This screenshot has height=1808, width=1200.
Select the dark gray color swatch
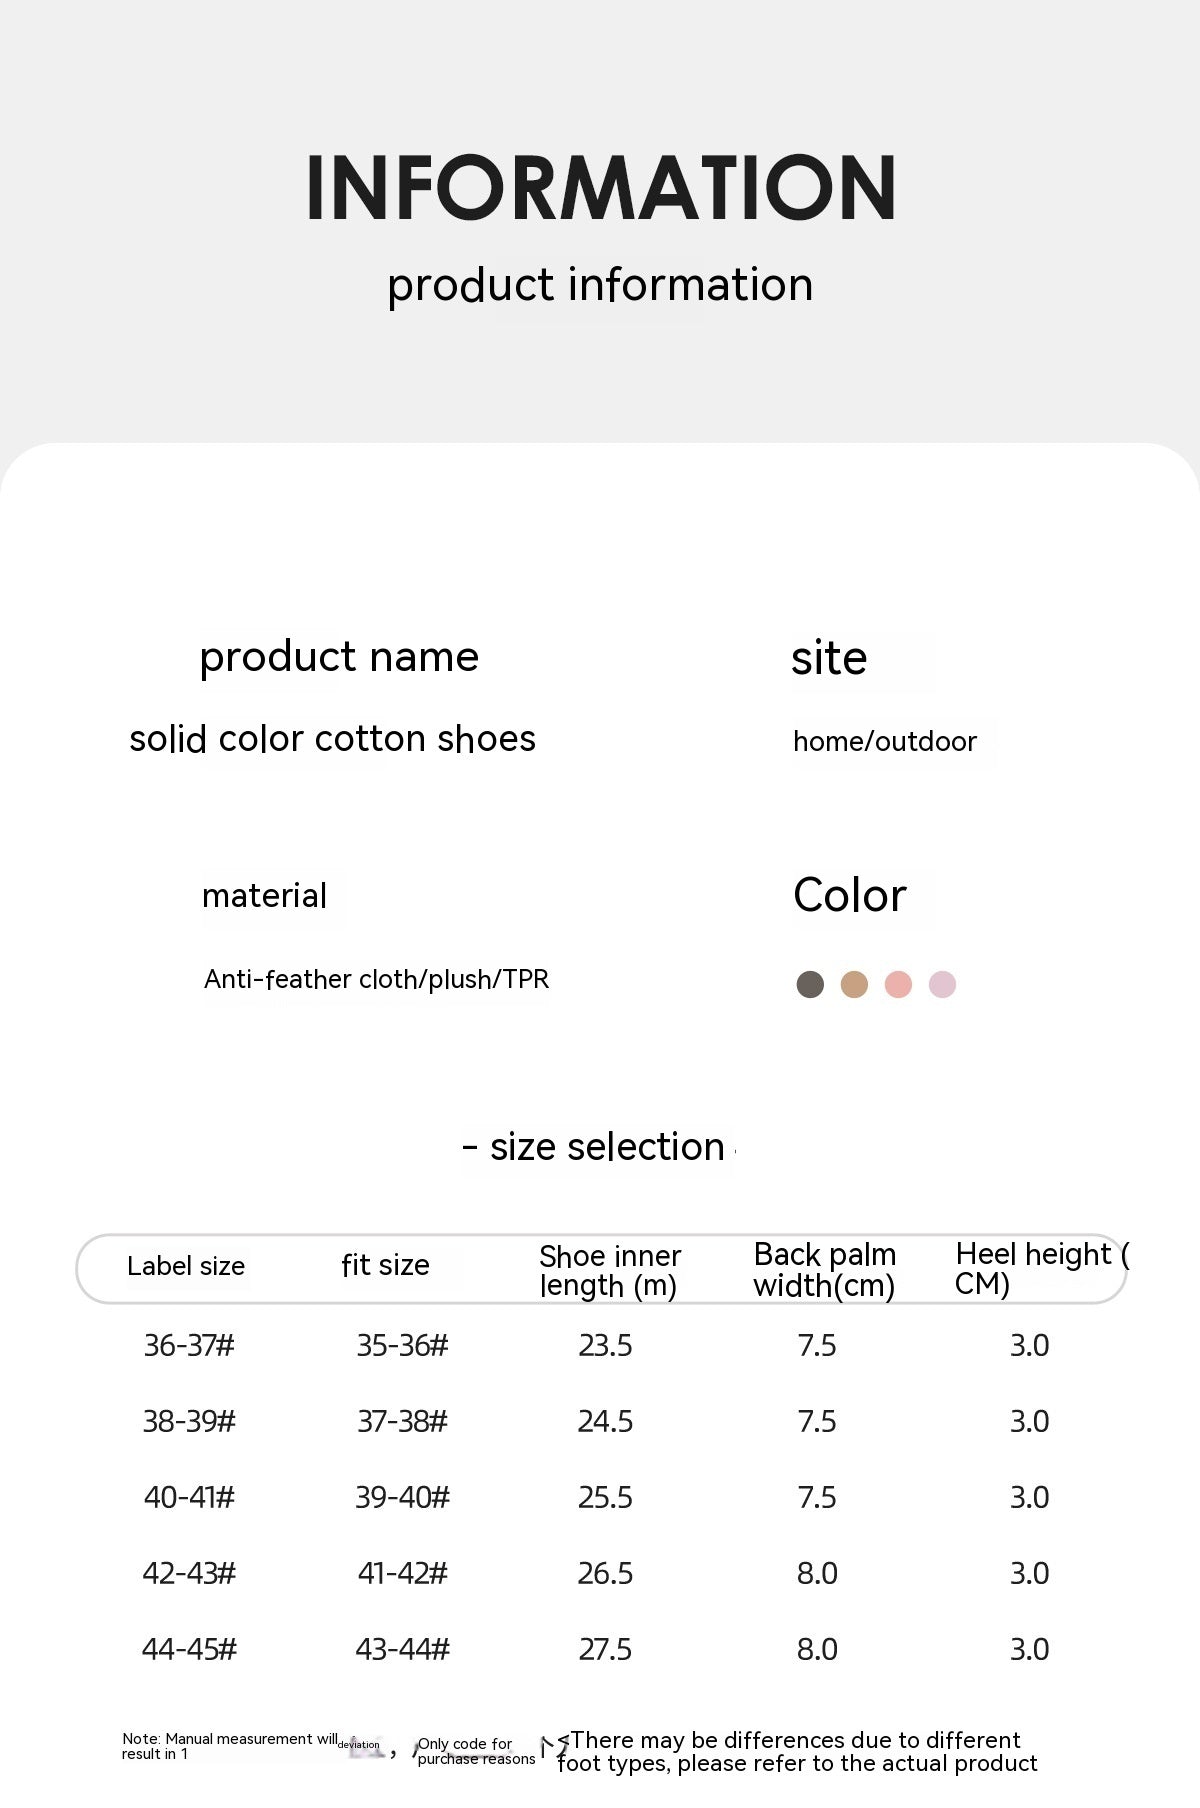(810, 984)
